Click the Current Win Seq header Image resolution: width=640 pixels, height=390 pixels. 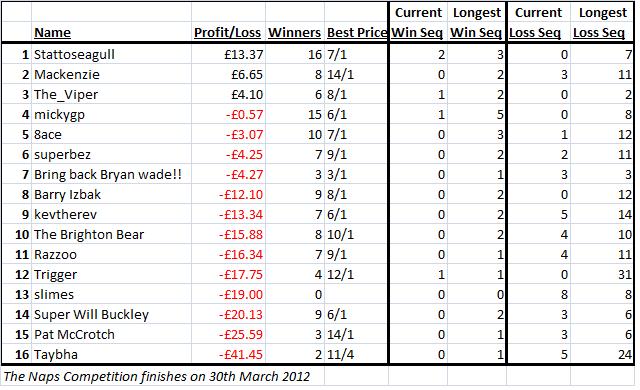[x=417, y=22]
